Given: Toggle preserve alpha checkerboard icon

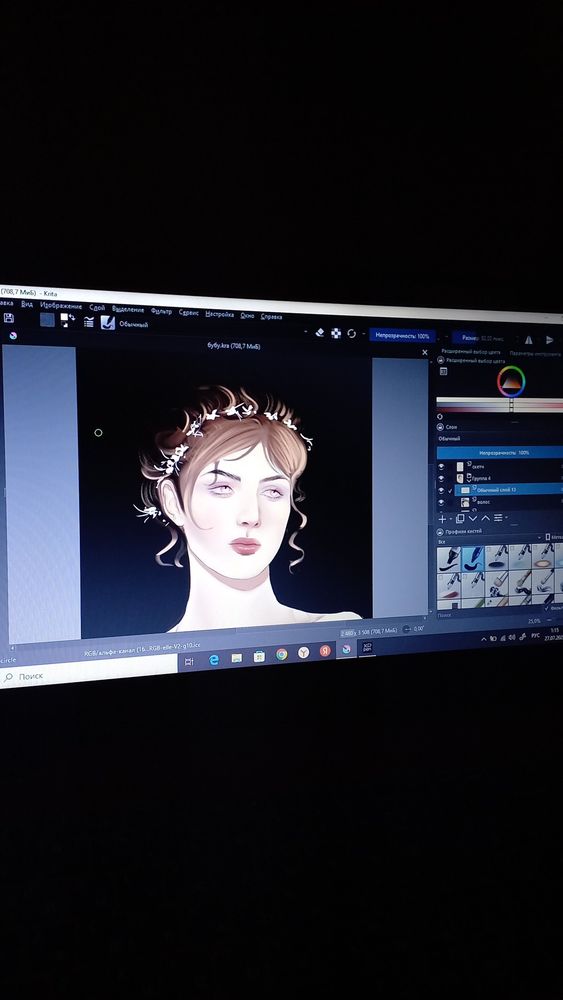Looking at the screenshot, I should [x=336, y=333].
